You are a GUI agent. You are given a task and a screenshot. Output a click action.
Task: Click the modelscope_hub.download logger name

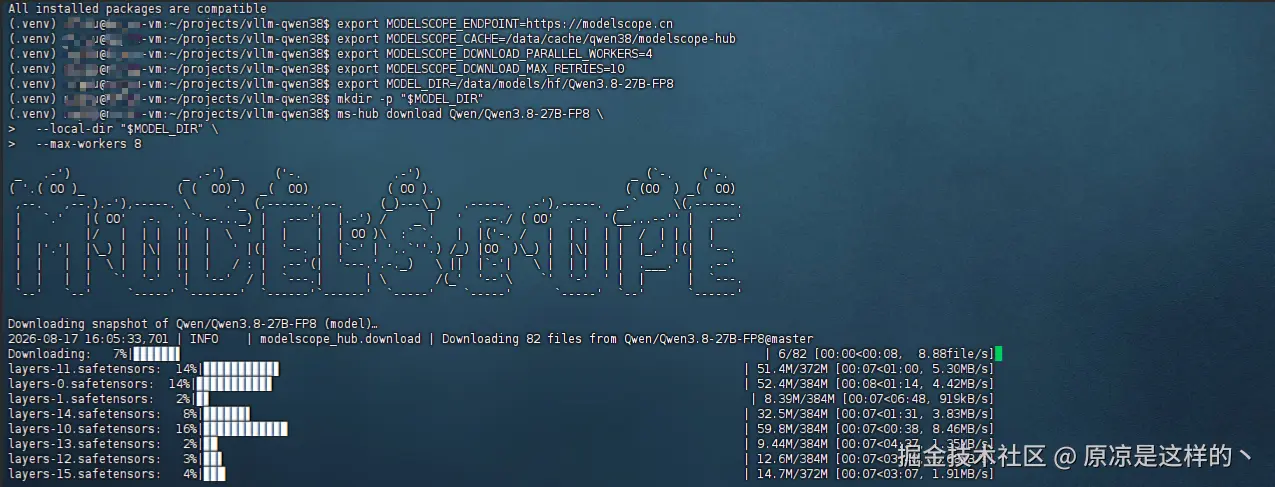340,339
